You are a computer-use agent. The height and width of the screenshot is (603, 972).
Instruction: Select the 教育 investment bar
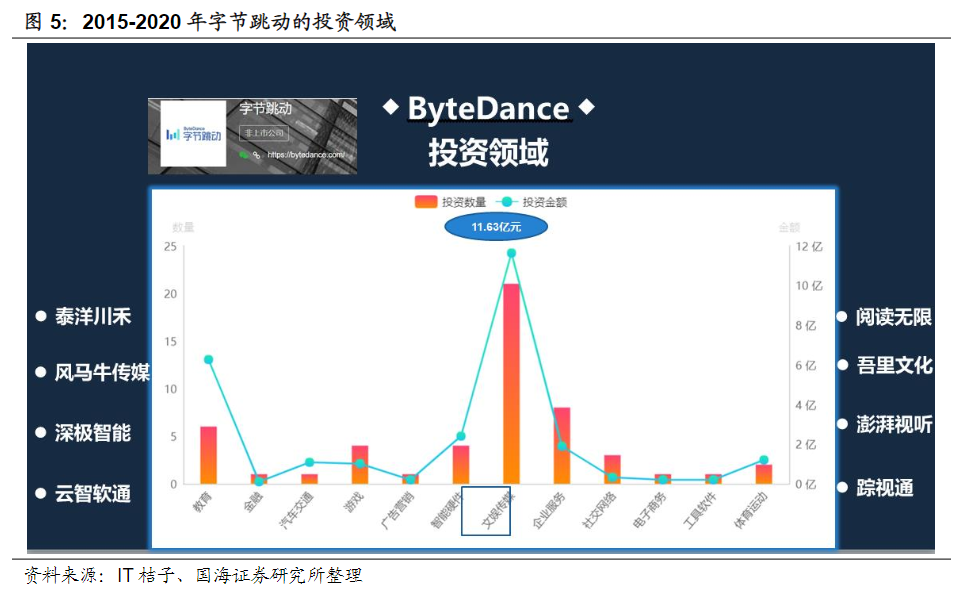[x=208, y=455]
